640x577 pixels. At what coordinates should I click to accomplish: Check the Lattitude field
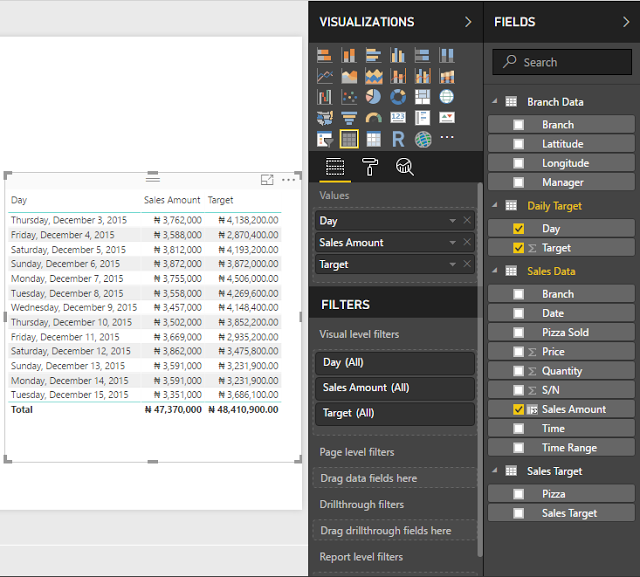point(518,144)
